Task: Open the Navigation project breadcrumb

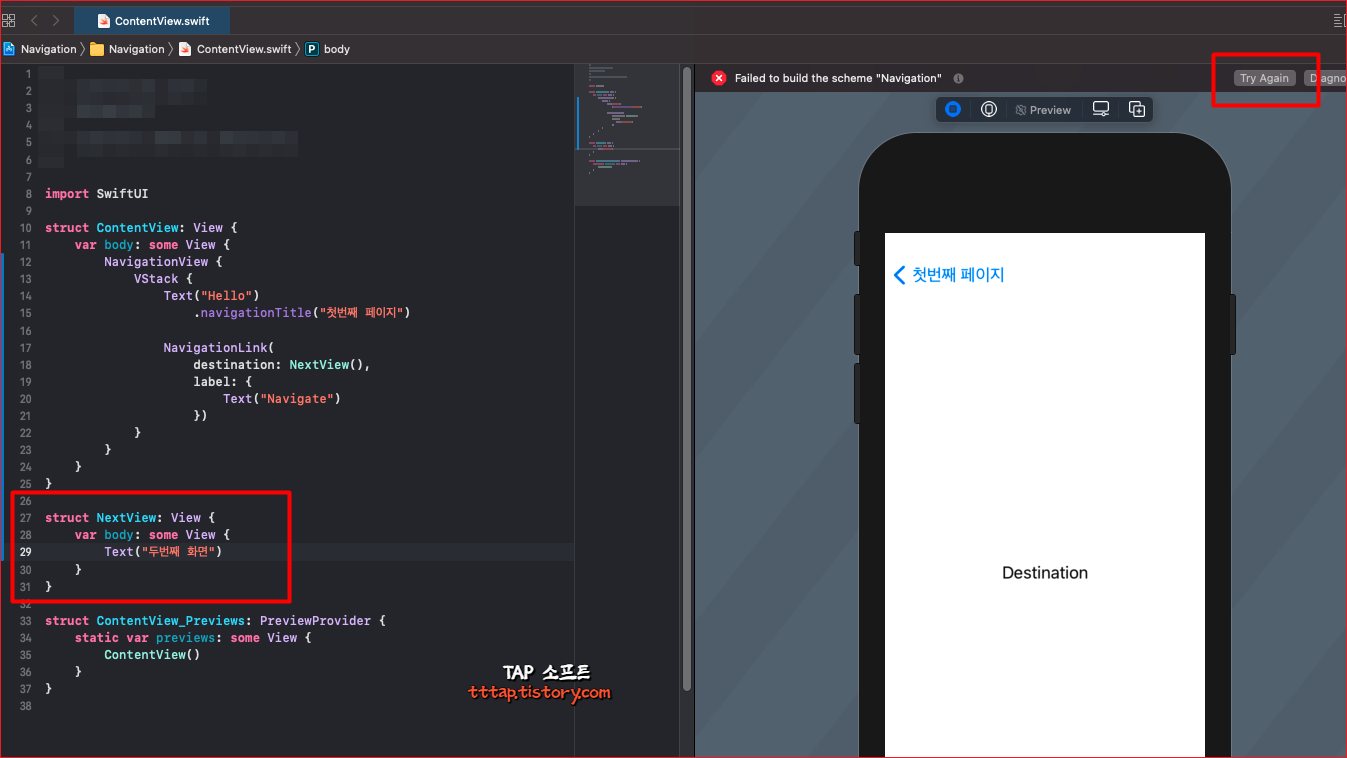Action: [40, 49]
